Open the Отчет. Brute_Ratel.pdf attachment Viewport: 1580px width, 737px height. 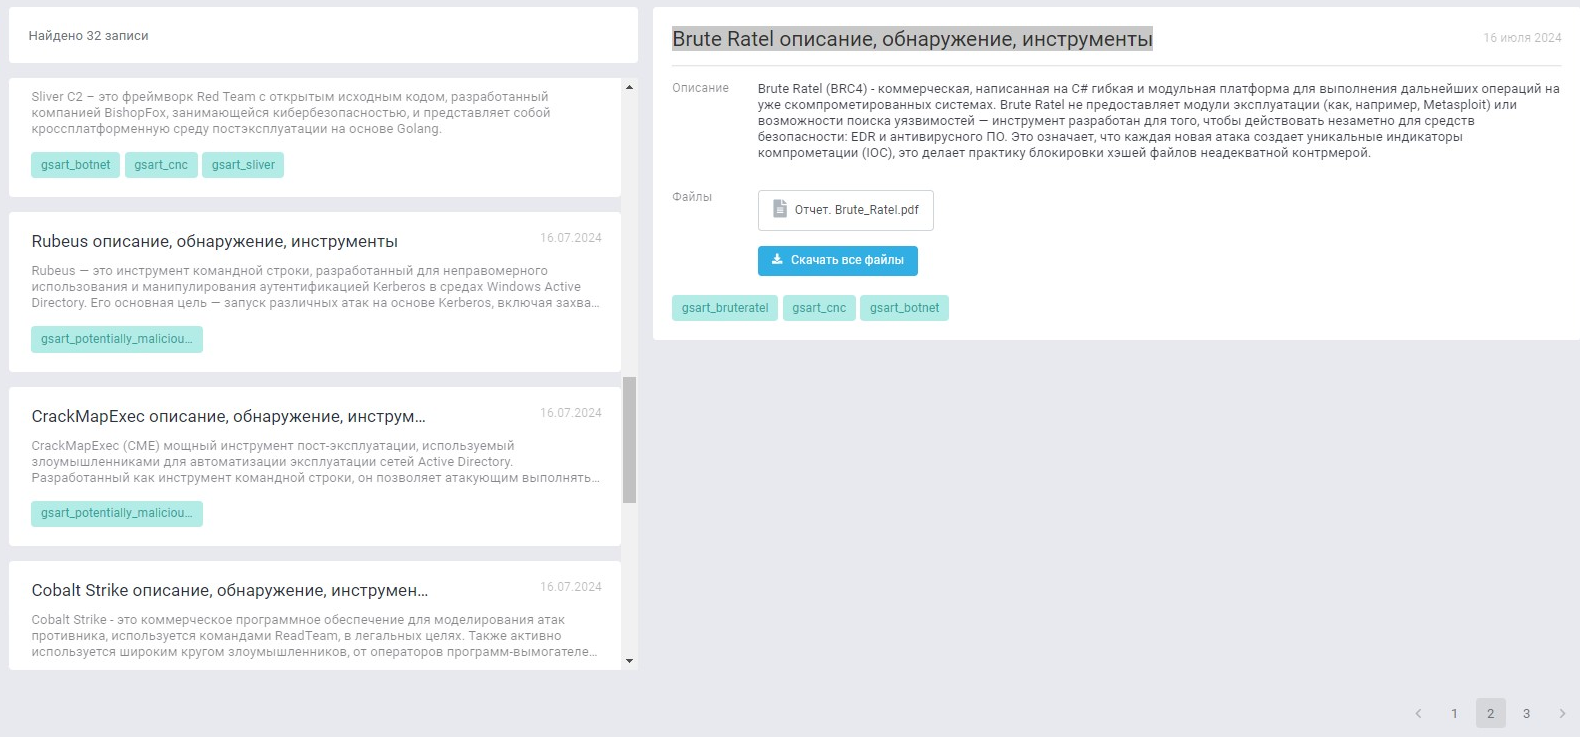pos(846,210)
